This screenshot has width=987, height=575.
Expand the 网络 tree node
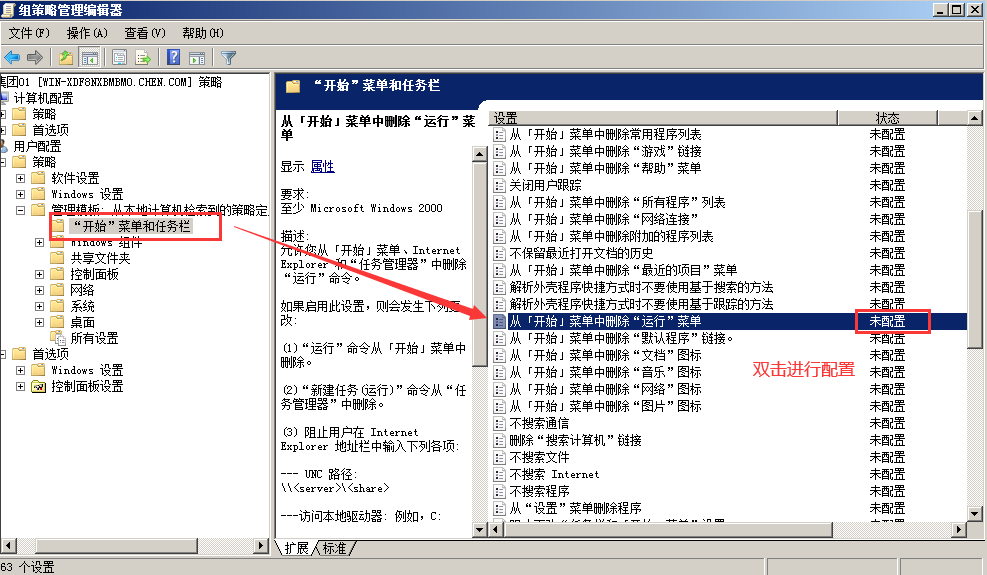[40, 290]
